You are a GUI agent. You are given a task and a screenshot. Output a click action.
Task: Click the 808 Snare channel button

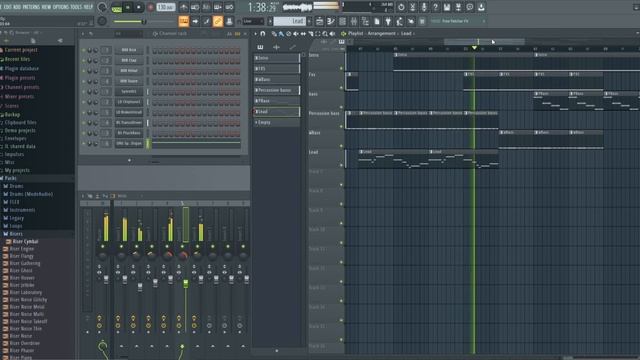click(x=129, y=81)
